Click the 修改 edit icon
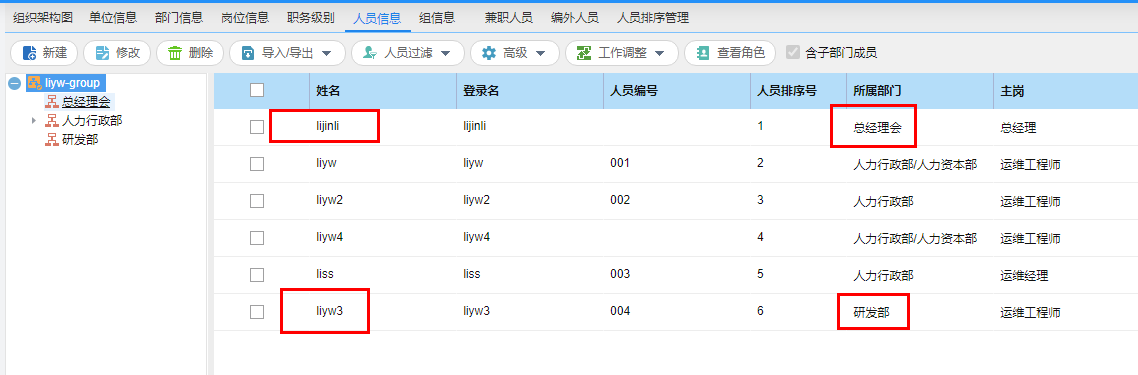Viewport: 1138px width, 375px height. [103, 53]
